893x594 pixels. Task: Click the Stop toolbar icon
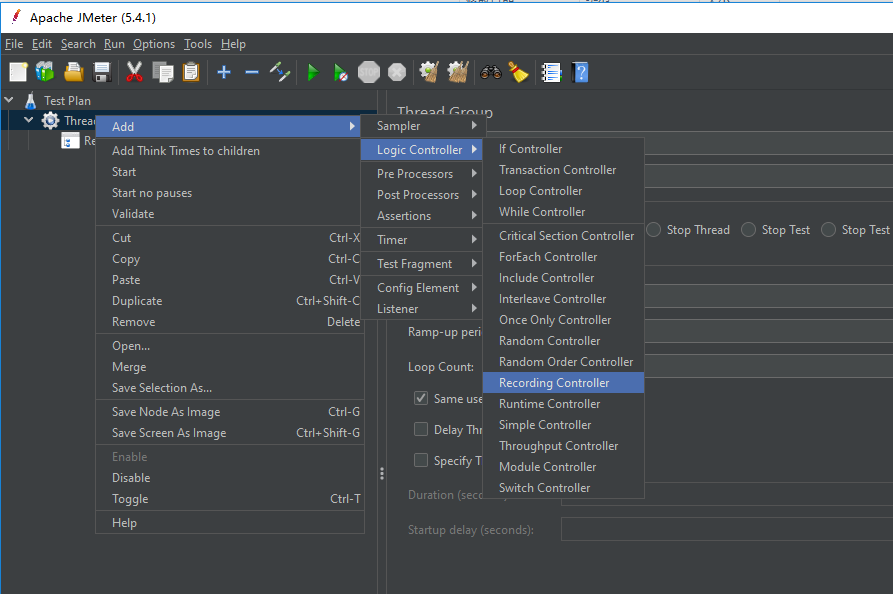(x=368, y=72)
